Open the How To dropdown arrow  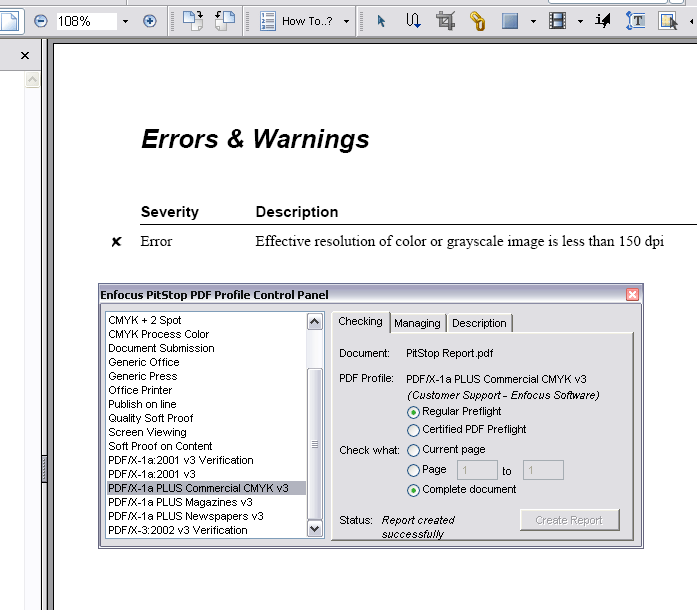[346, 21]
